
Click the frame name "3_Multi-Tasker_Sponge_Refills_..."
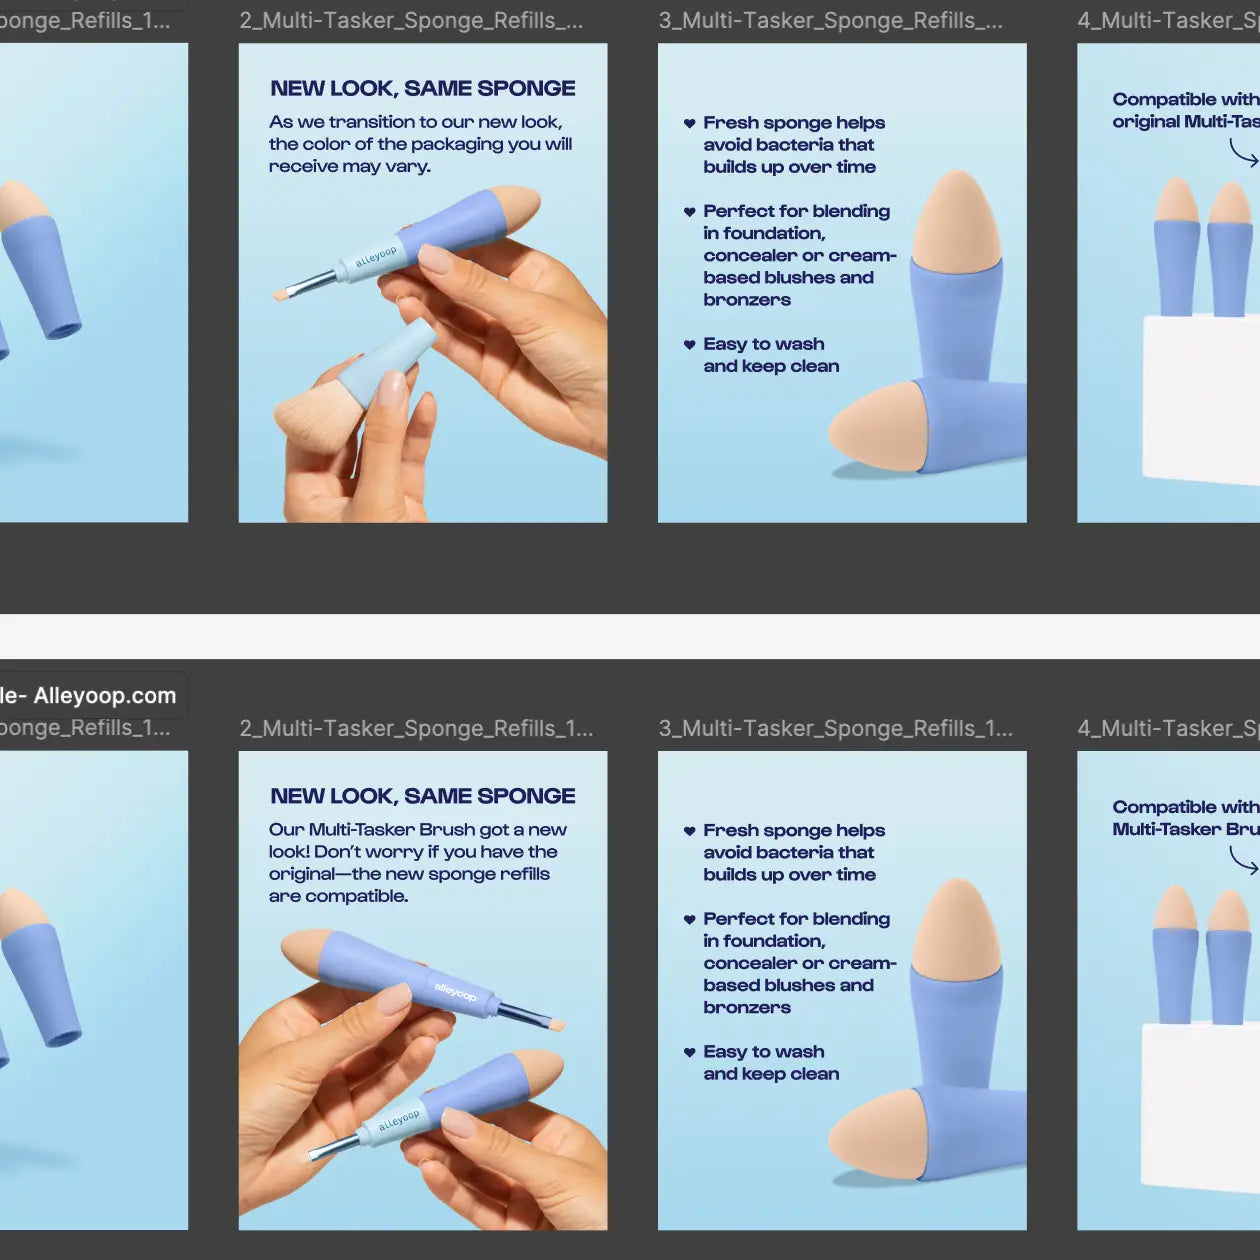(x=830, y=21)
